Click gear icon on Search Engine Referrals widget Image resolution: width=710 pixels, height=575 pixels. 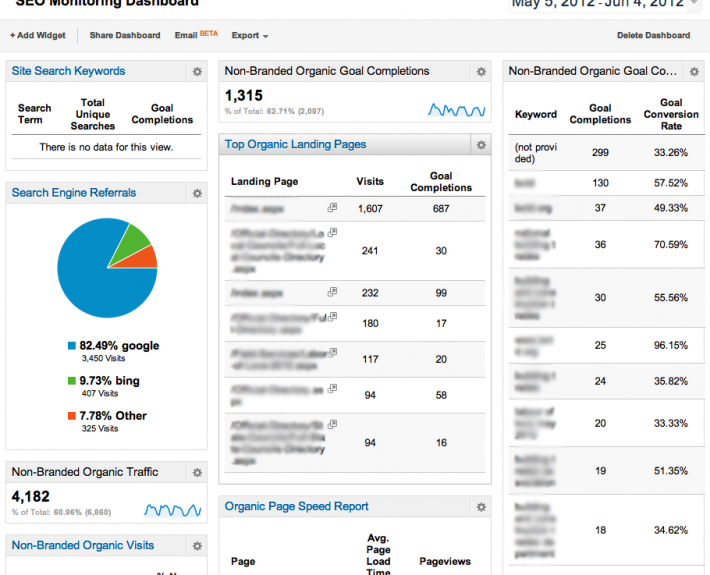click(197, 193)
